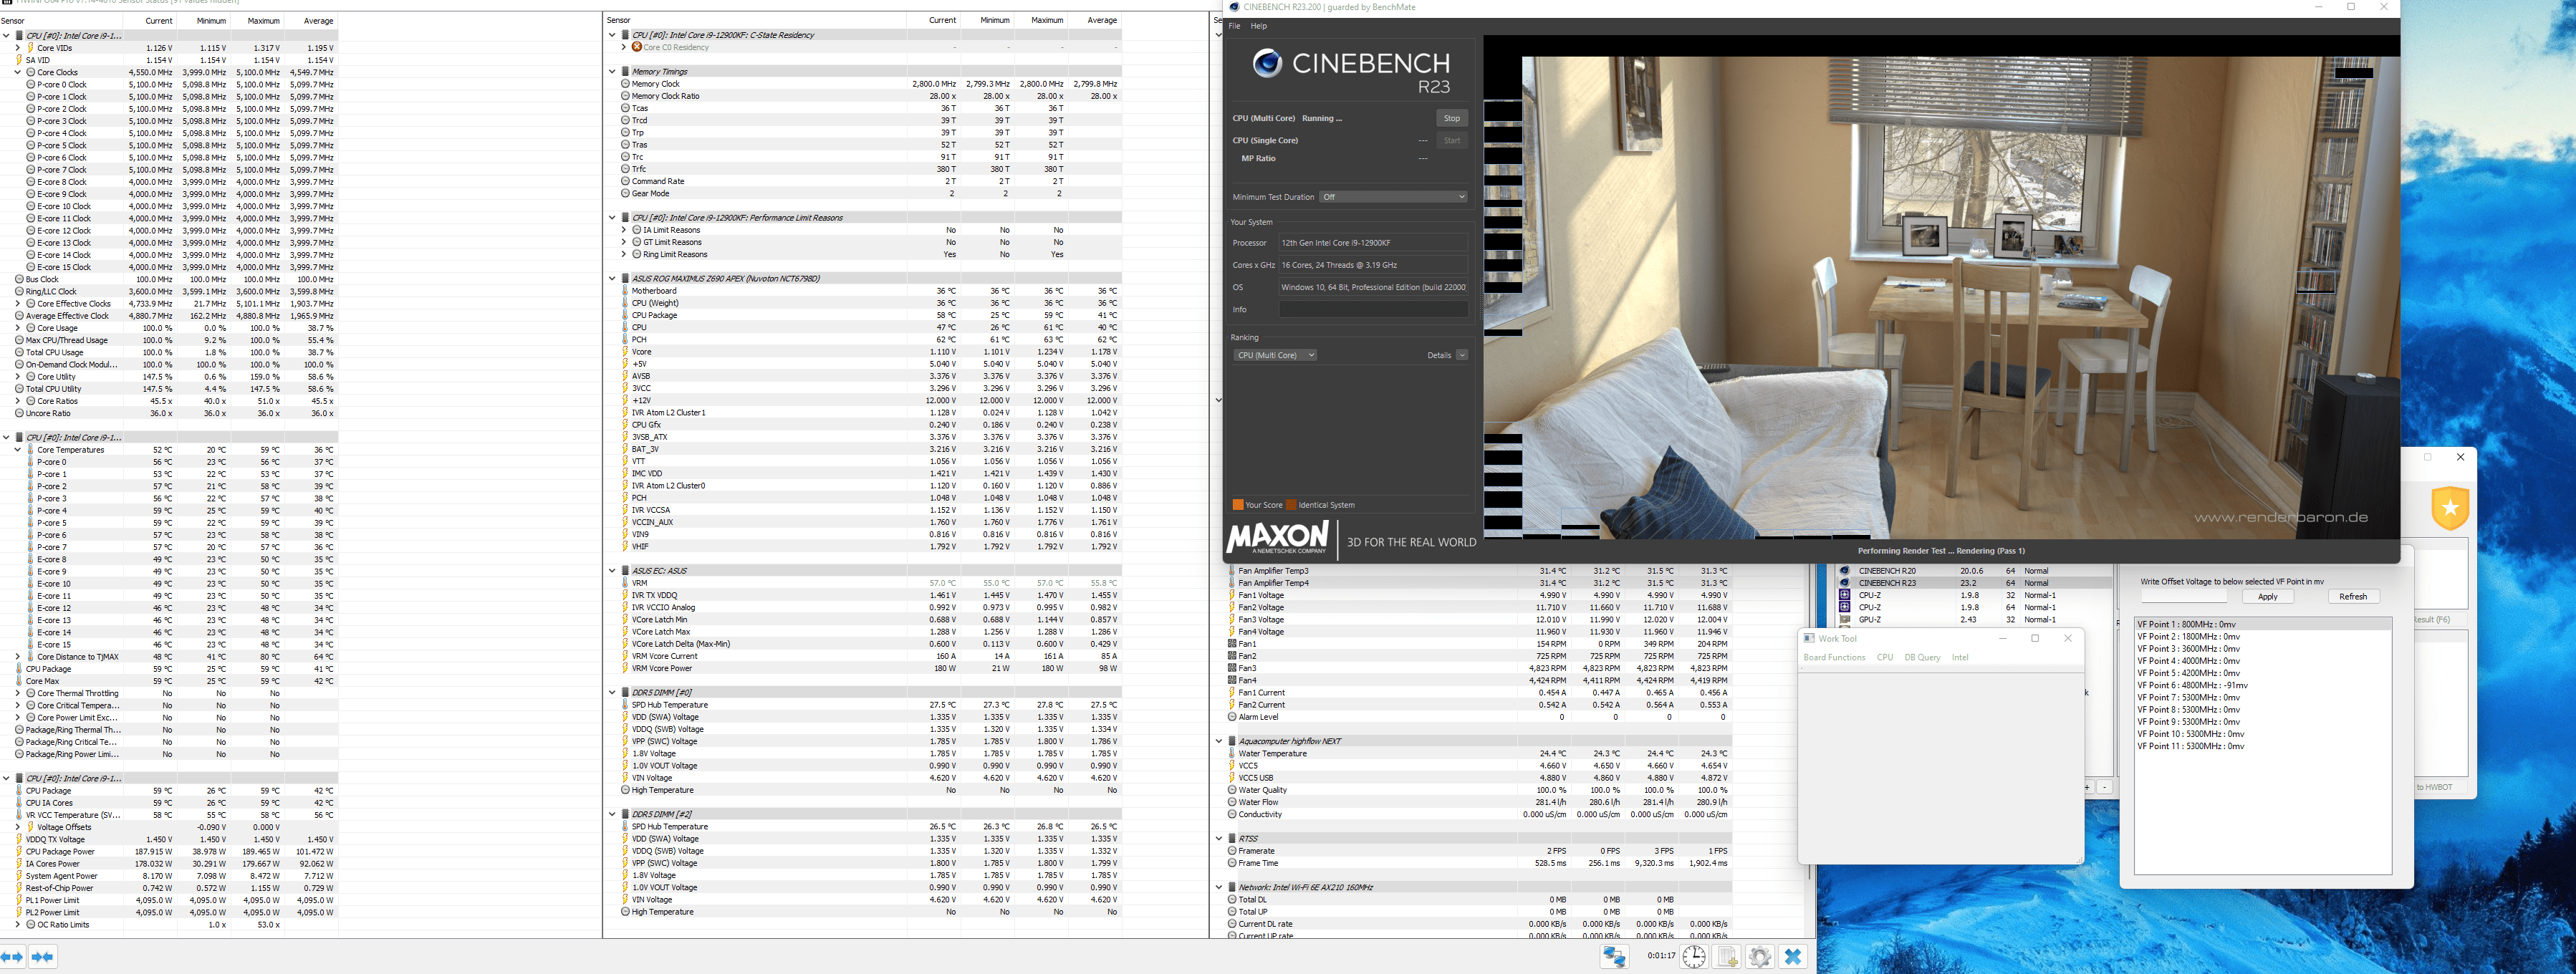Click the yellow star shield badge icon
2576x974 pixels.
tap(2450, 508)
